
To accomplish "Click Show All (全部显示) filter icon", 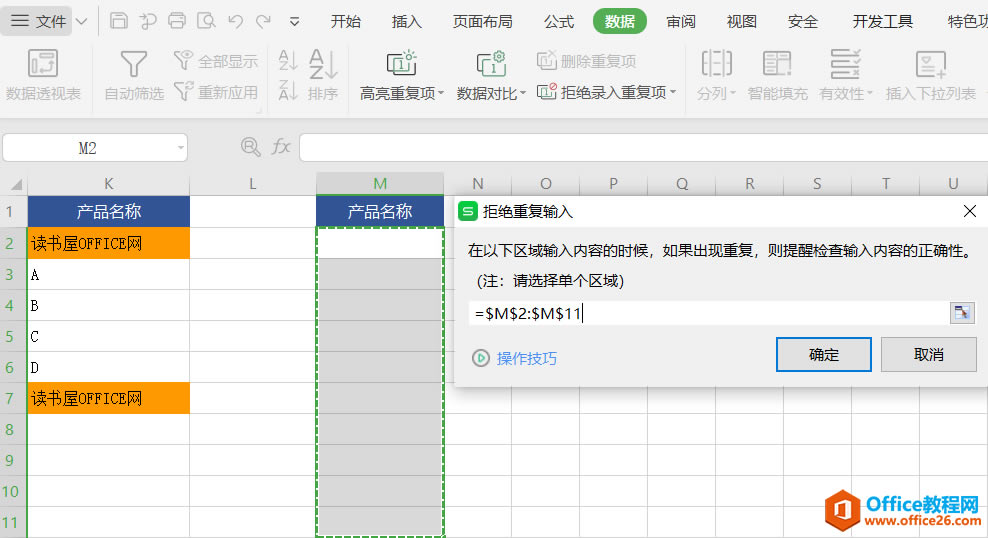I will [183, 60].
